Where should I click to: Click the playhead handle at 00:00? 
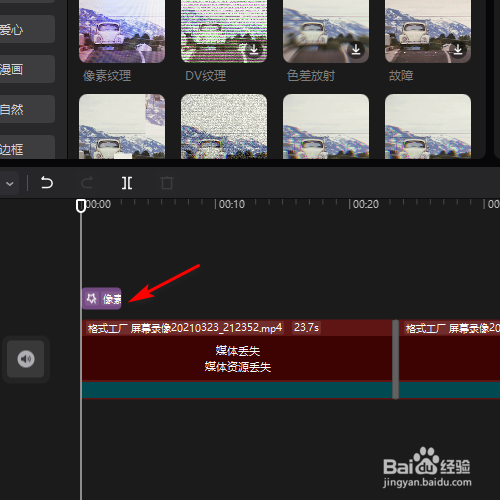(81, 206)
